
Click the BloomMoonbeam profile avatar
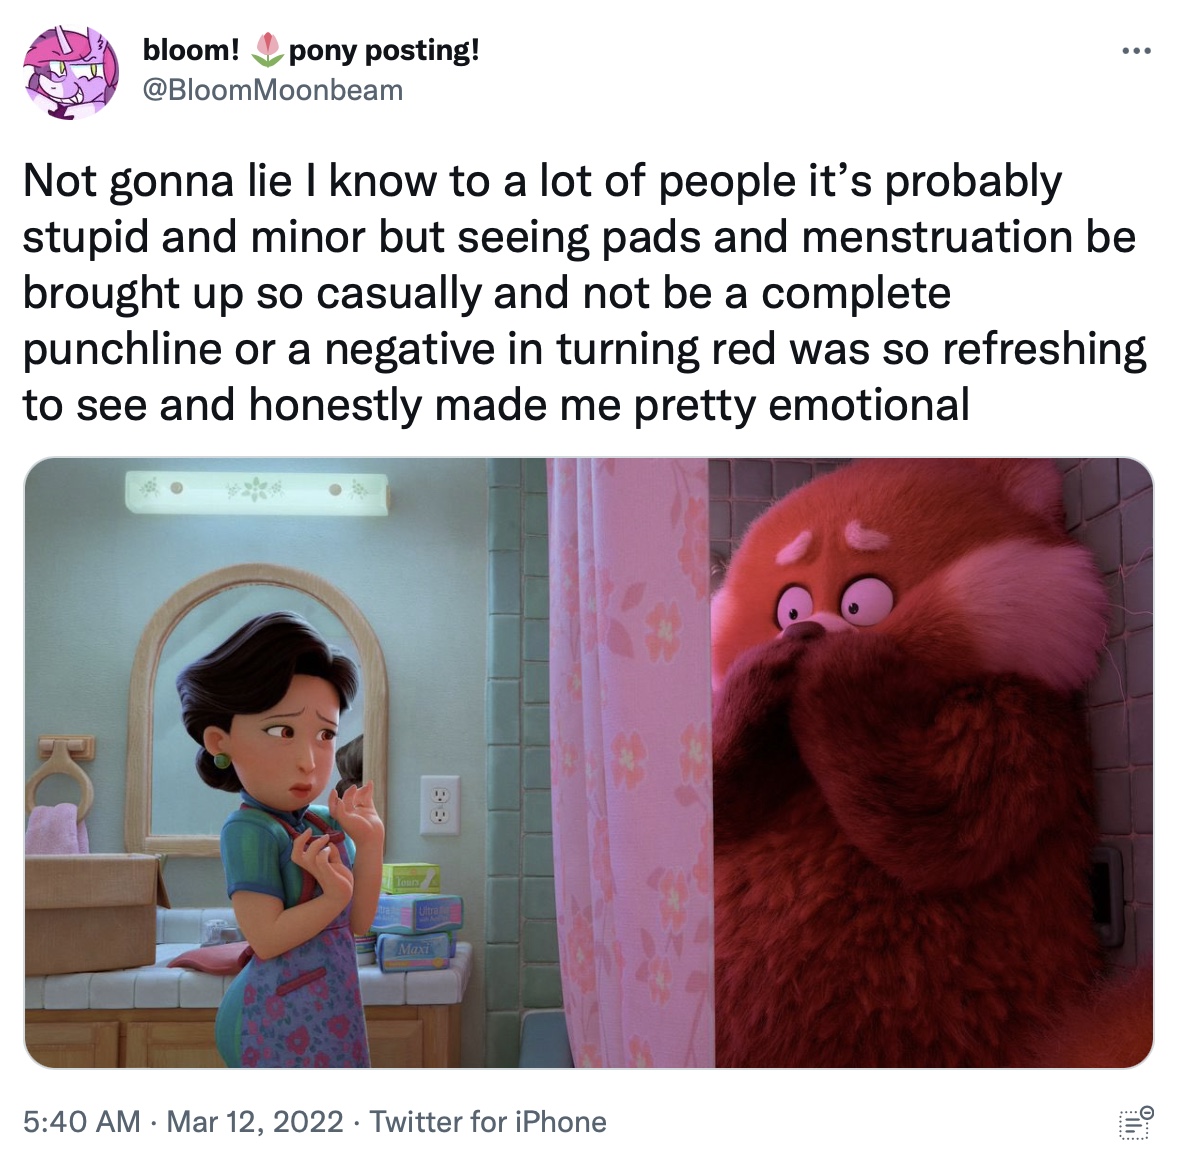[71, 72]
